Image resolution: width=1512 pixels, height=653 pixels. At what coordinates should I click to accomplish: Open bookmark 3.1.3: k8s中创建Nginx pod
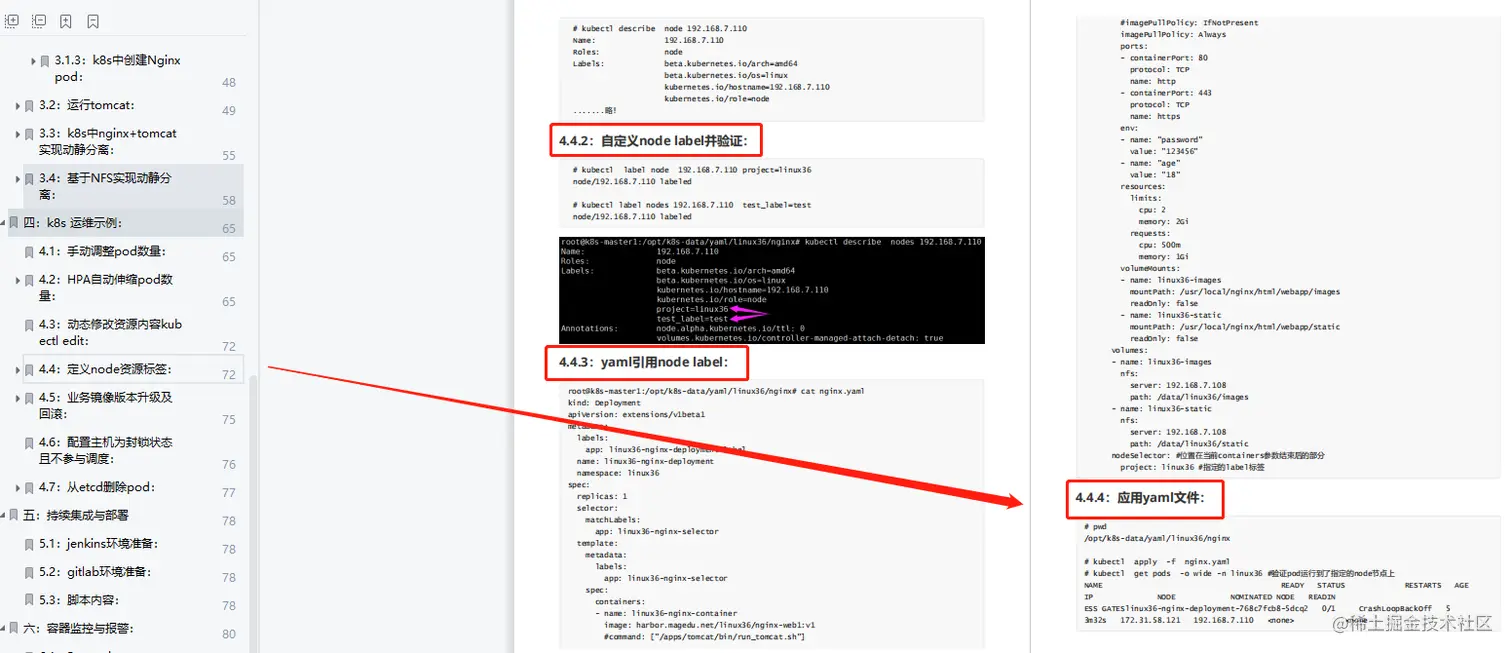point(118,68)
